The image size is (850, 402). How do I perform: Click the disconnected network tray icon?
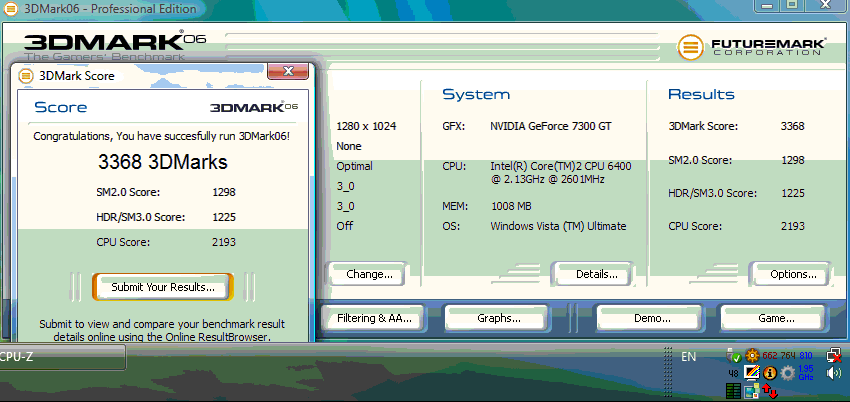[x=832, y=355]
